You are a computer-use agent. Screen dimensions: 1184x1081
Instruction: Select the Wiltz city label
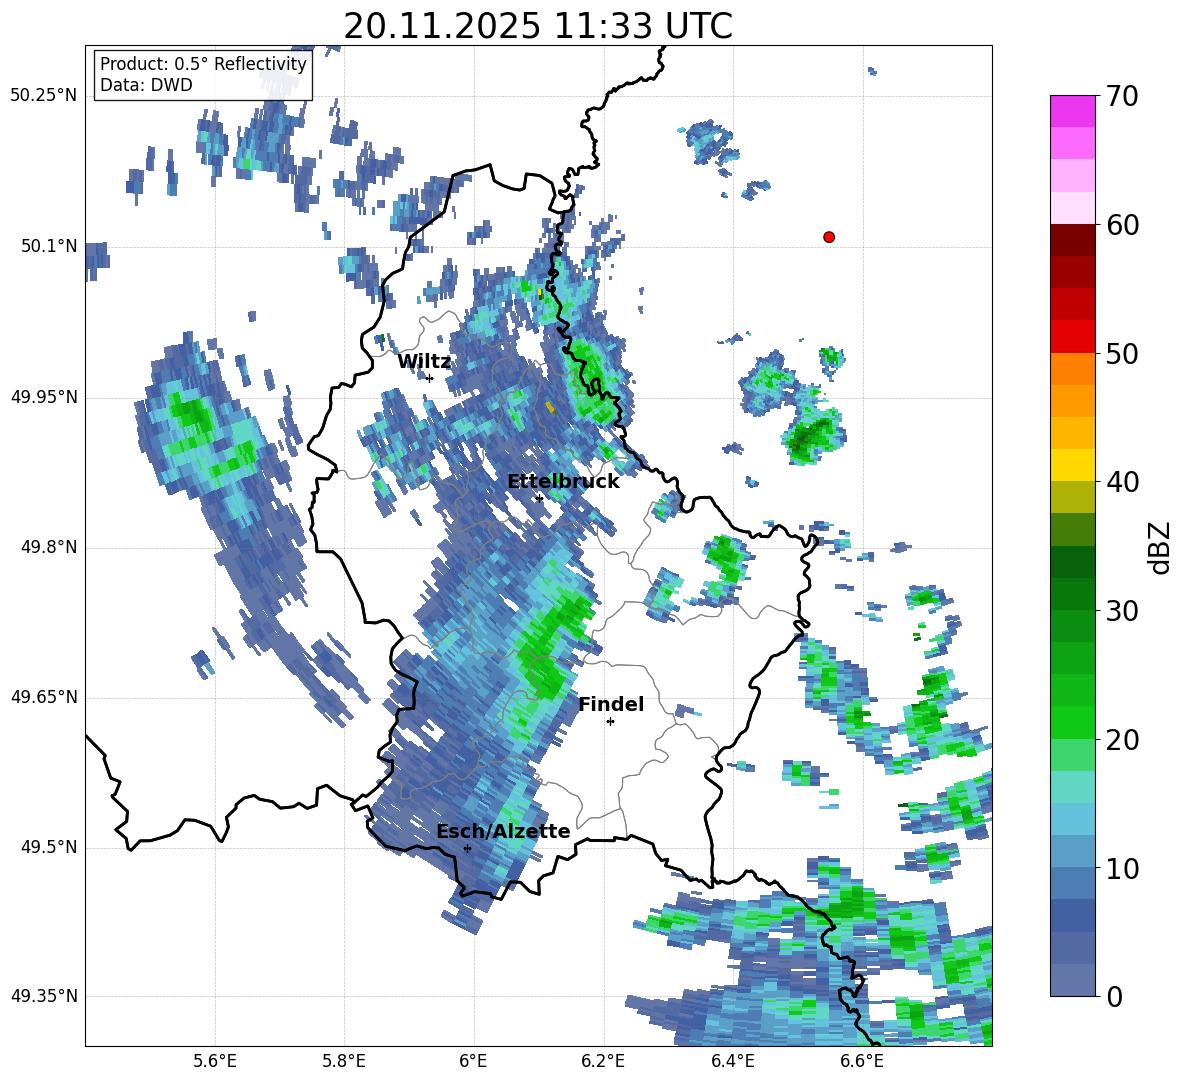pyautogui.click(x=424, y=361)
